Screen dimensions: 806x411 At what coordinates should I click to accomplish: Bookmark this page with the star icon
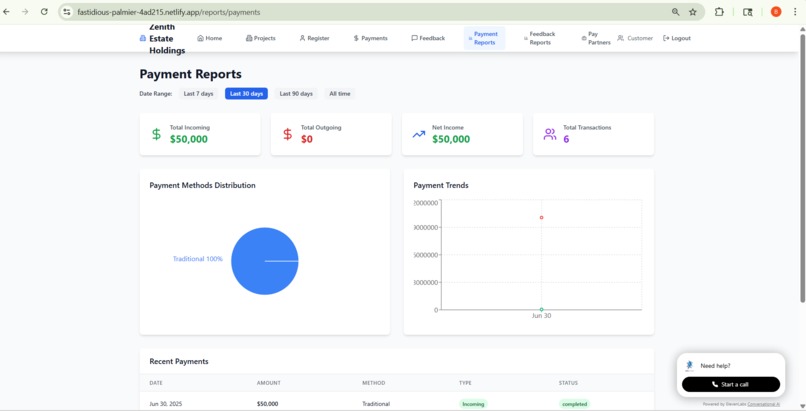point(693,12)
